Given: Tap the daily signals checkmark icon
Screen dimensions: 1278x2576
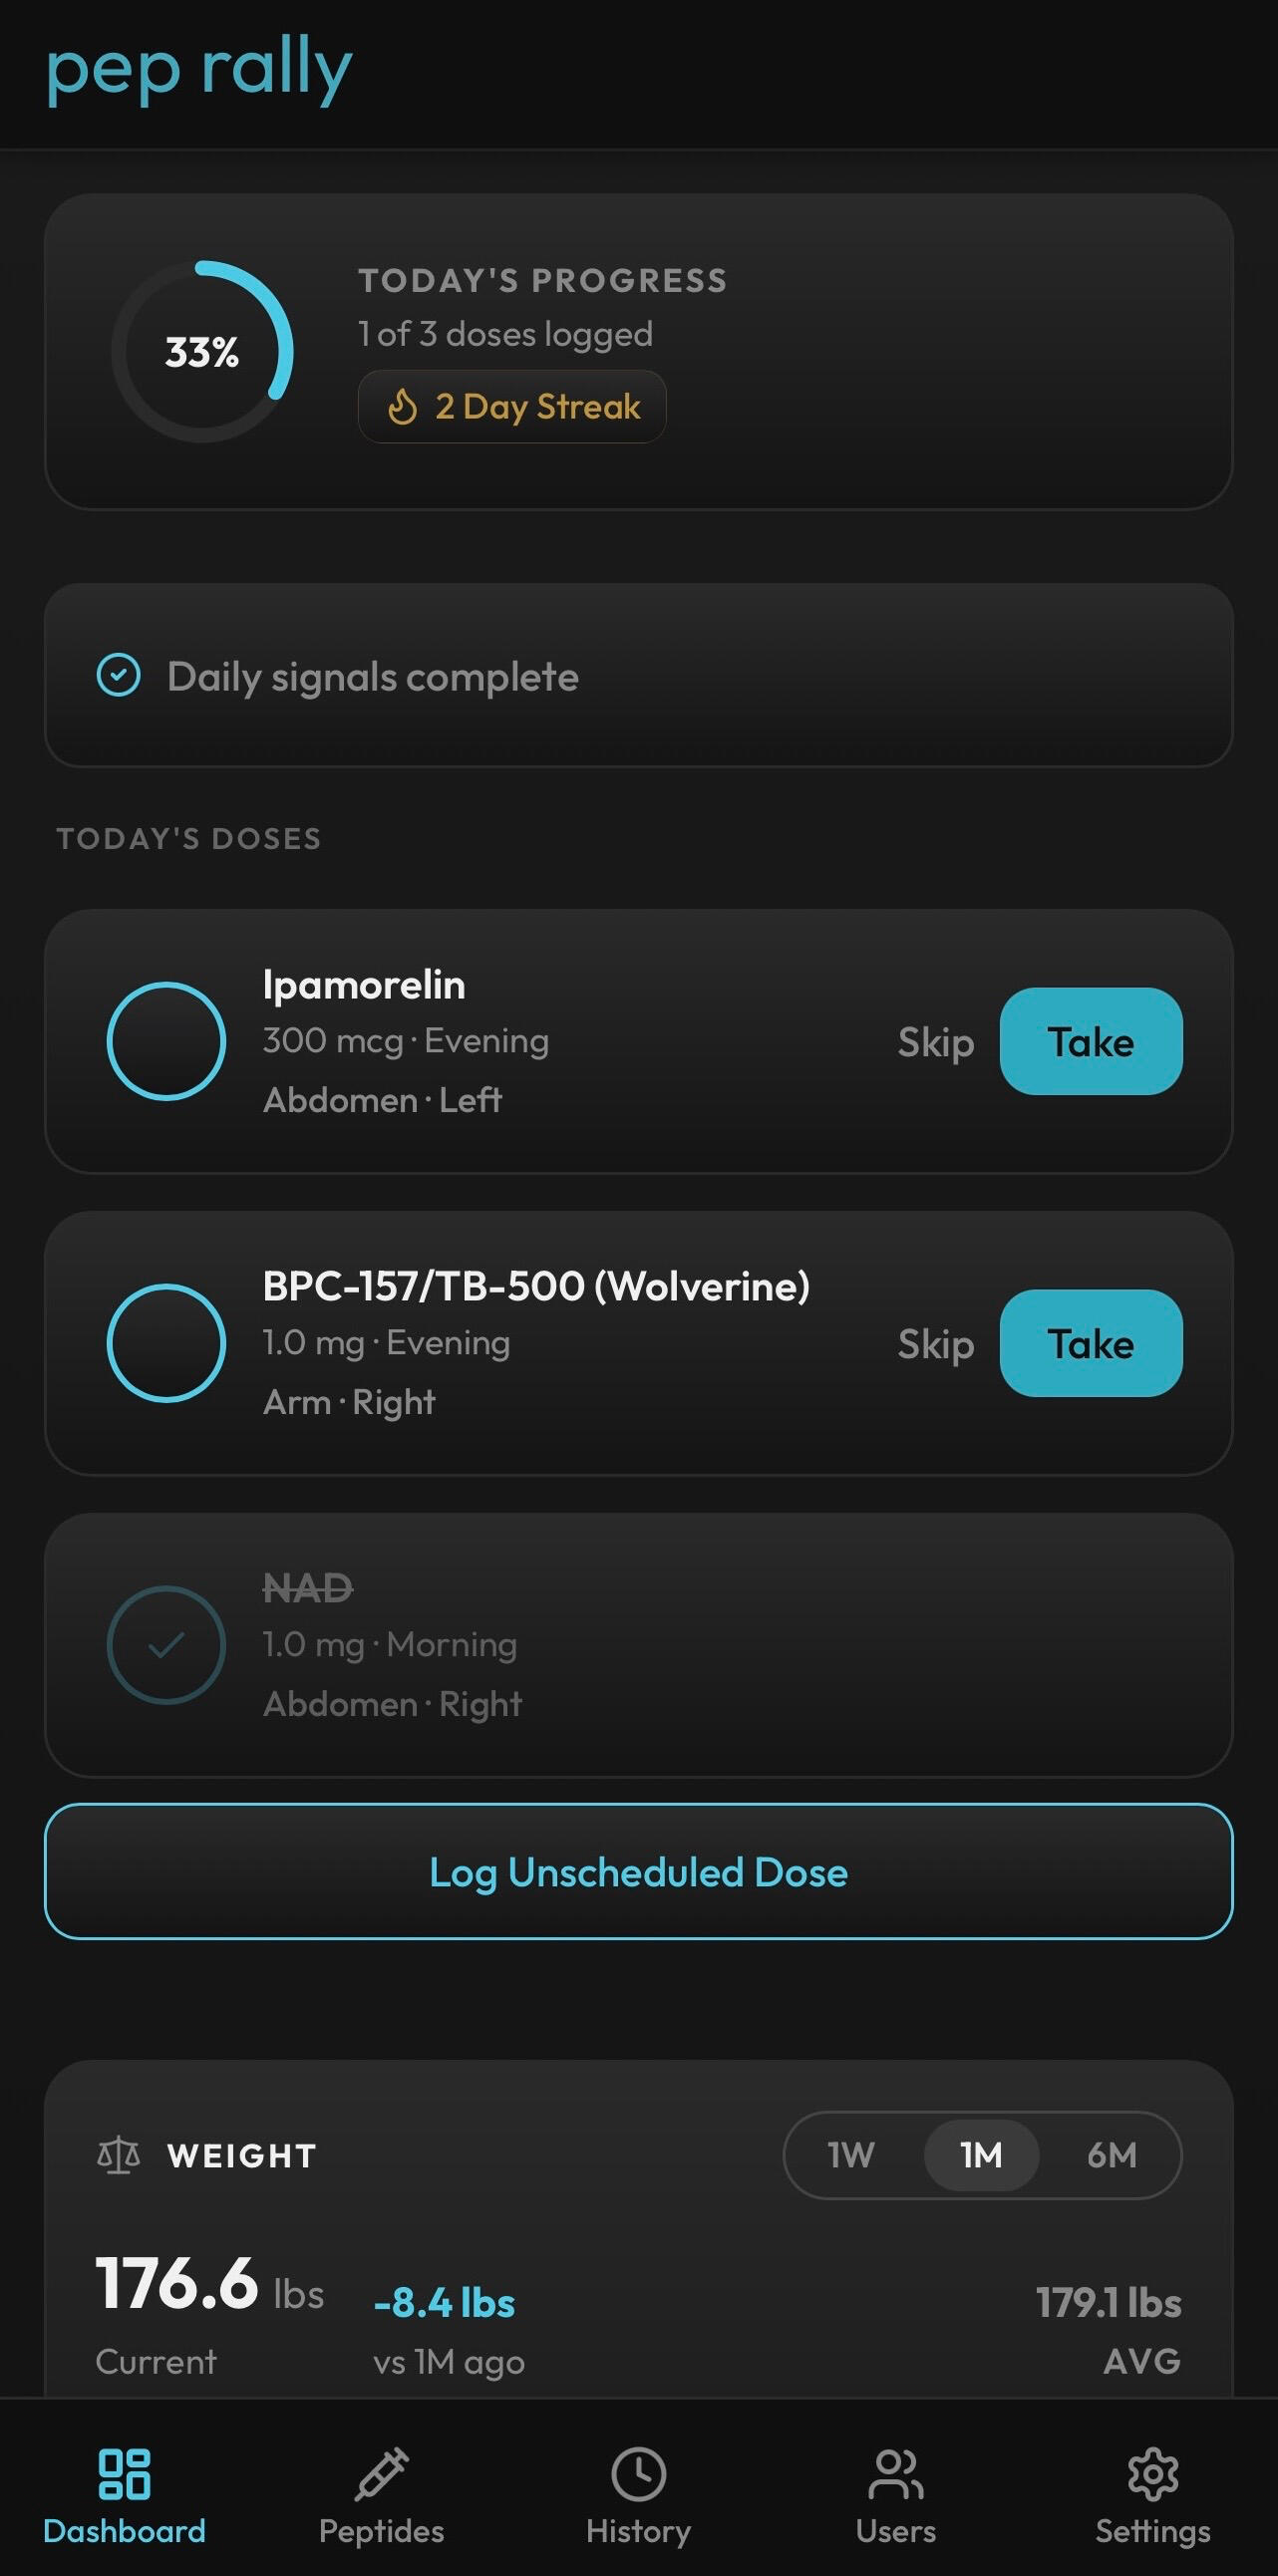Looking at the screenshot, I should pos(118,675).
